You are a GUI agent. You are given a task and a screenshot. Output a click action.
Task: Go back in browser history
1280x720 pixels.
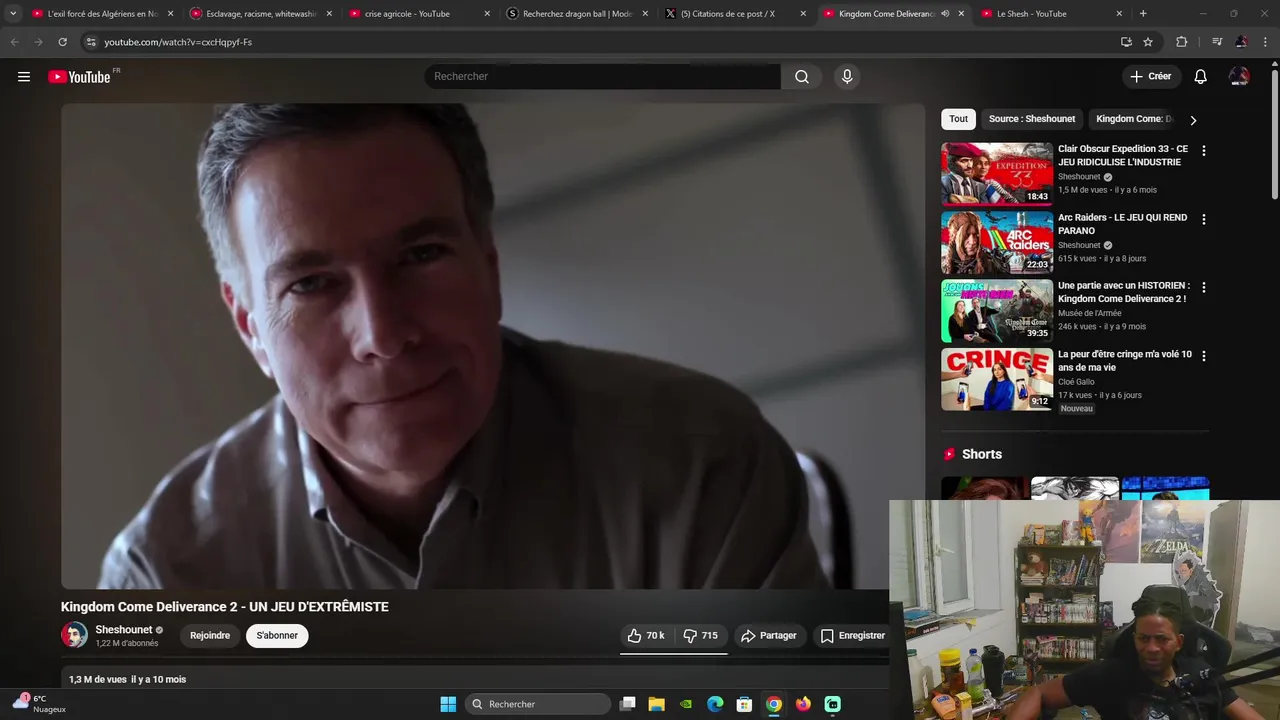tap(14, 42)
